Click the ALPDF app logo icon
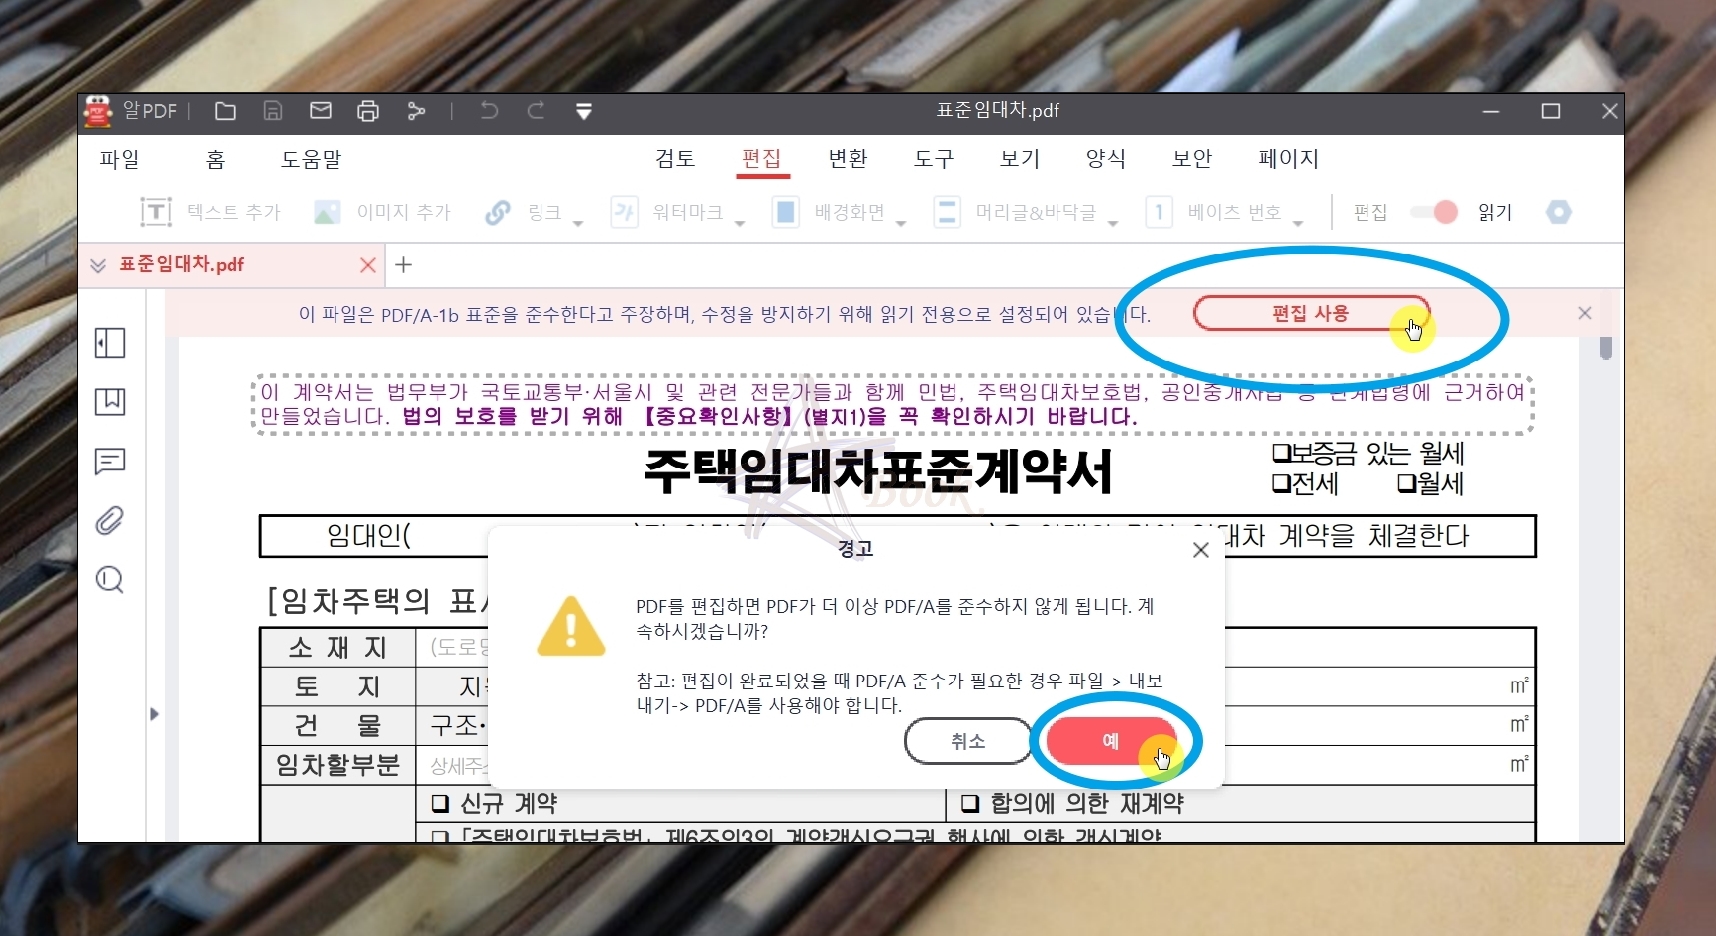The height and width of the screenshot is (936, 1716). [x=98, y=111]
